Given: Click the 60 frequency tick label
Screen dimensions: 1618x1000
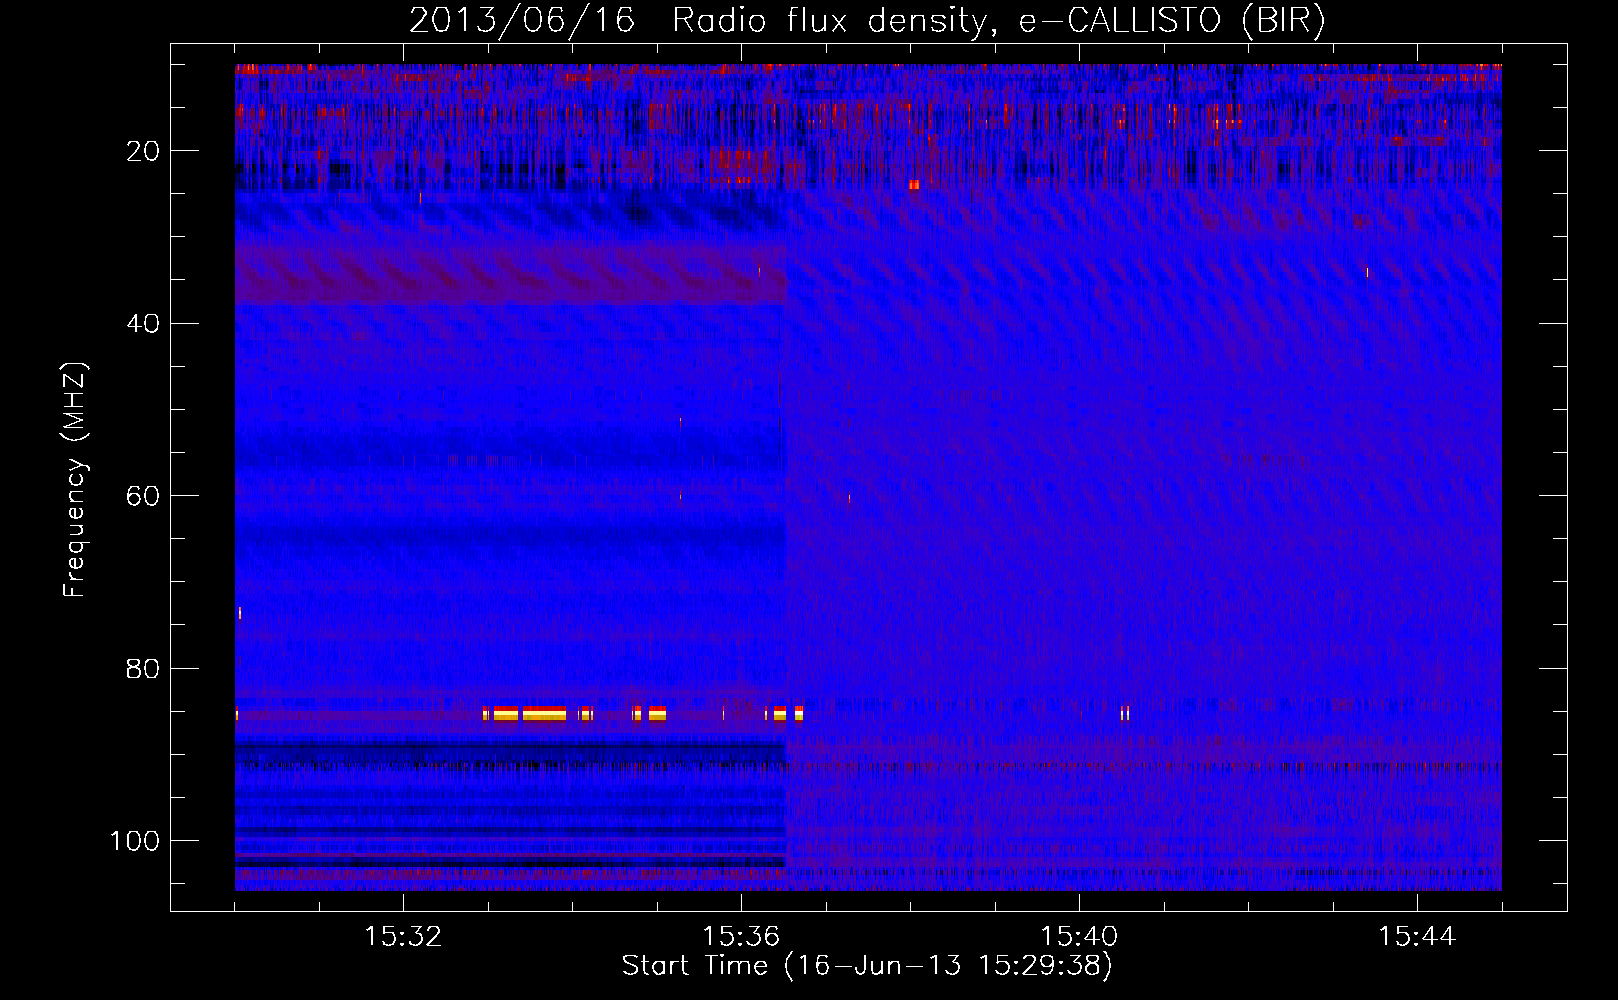Looking at the screenshot, I should [144, 496].
